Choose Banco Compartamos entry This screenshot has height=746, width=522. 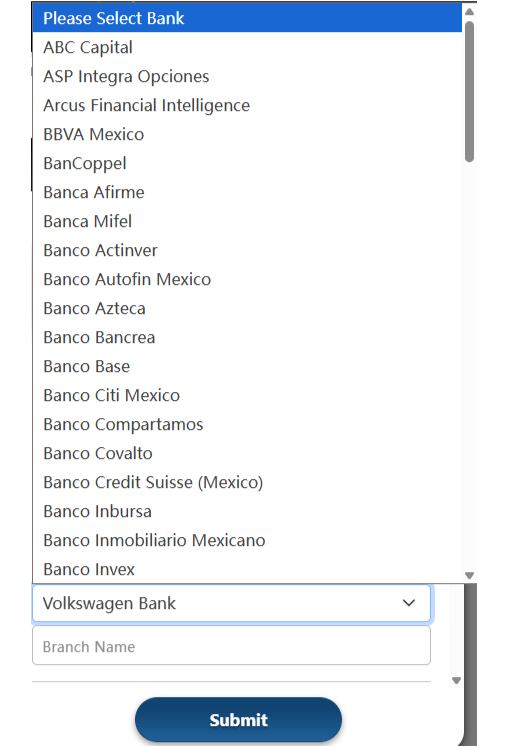coord(247,424)
